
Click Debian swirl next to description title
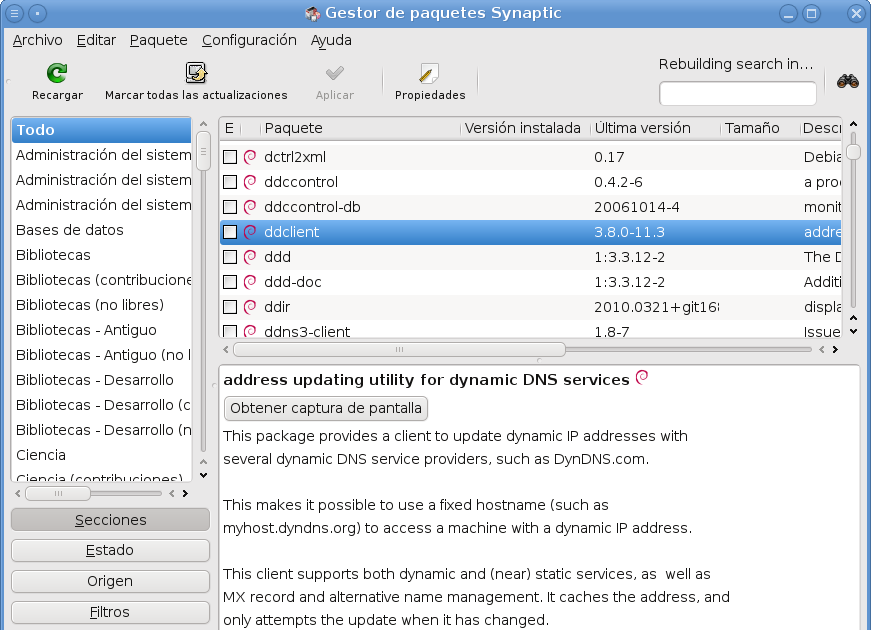click(x=642, y=377)
